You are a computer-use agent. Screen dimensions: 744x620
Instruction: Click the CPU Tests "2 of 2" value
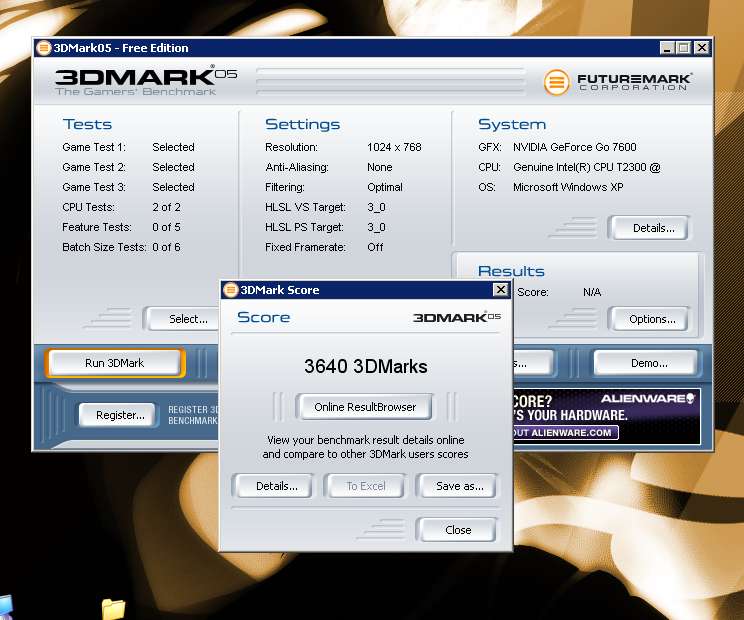166,207
